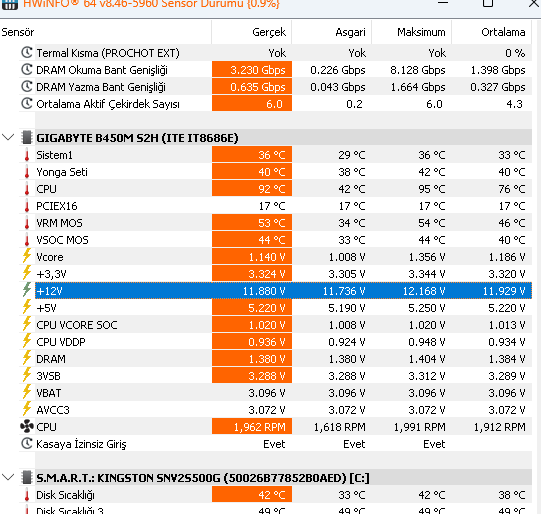541x514 pixels.
Task: Click the 1.404 V DRAM maximum value
Action: 427,359
